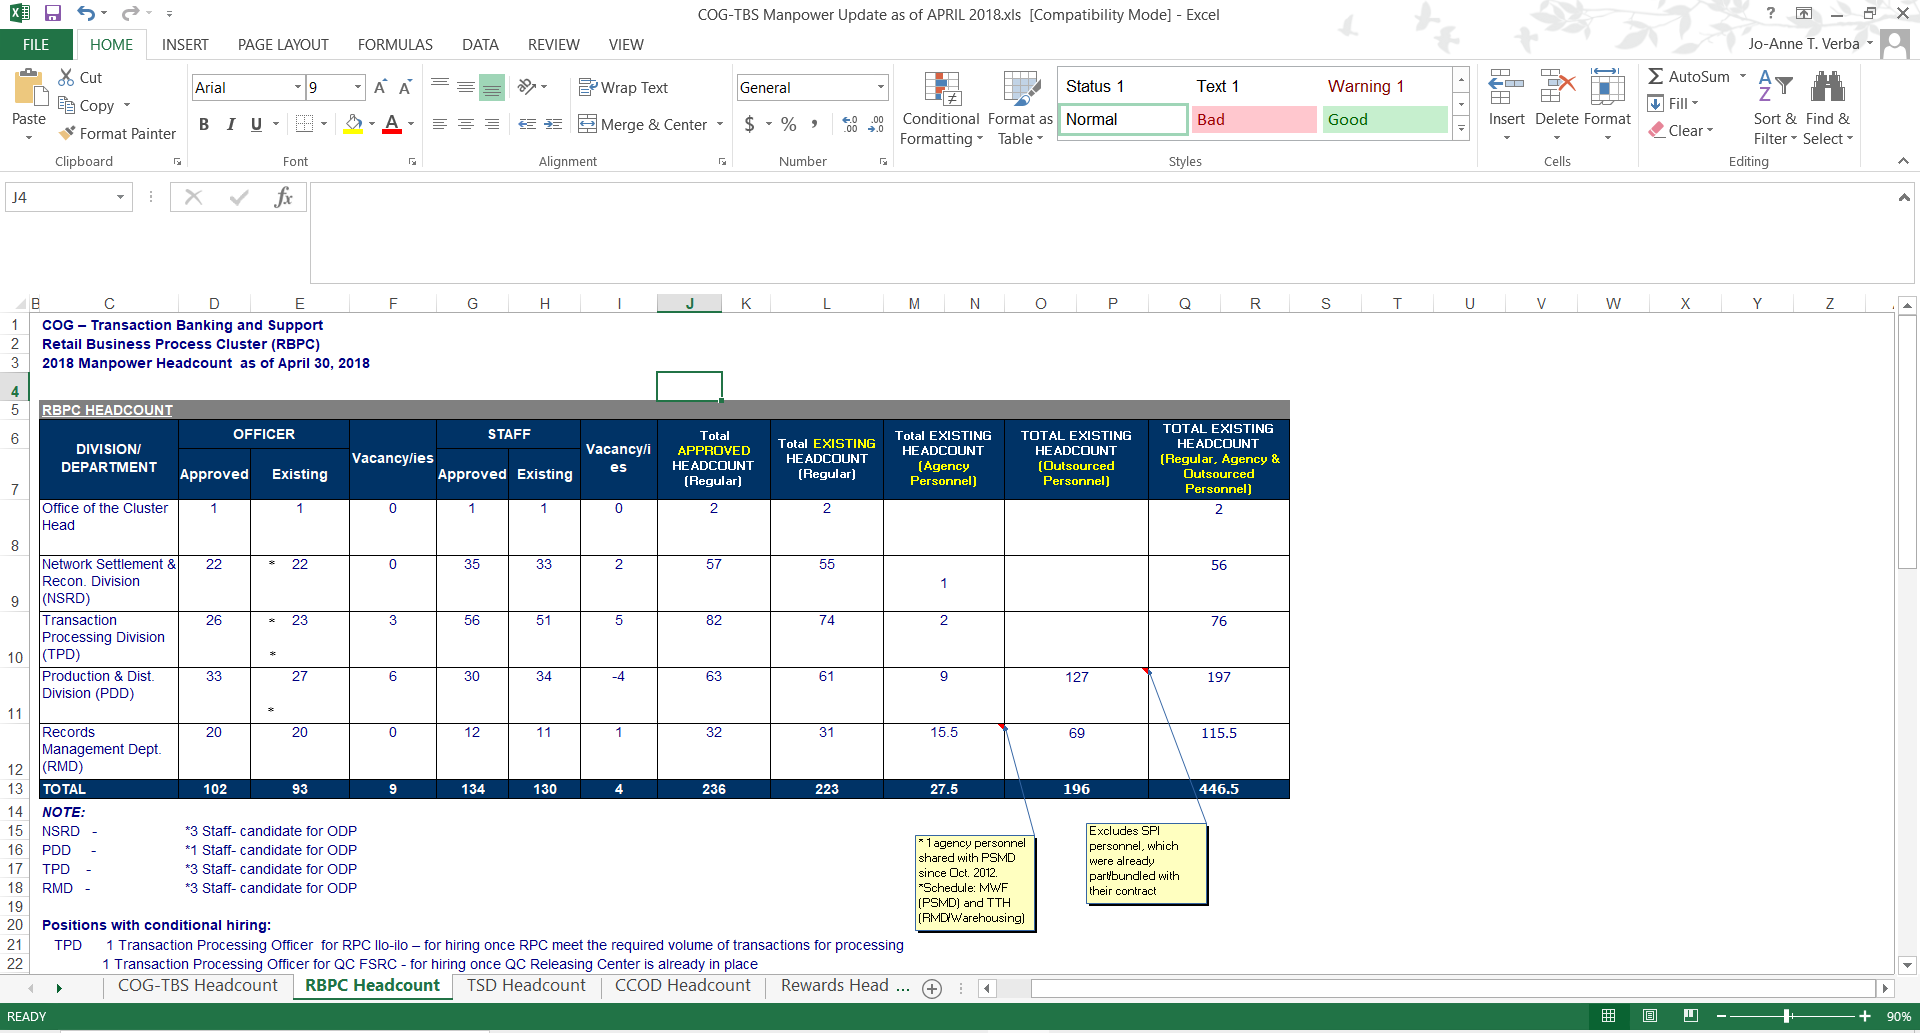Open the General number format dropdown

pyautogui.click(x=880, y=88)
